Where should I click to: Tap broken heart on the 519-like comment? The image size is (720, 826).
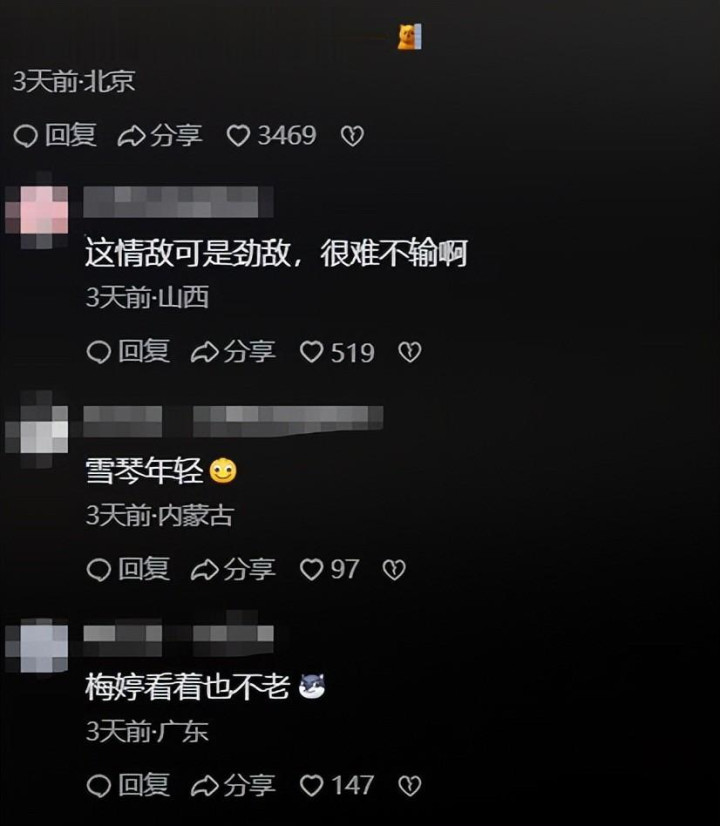409,352
